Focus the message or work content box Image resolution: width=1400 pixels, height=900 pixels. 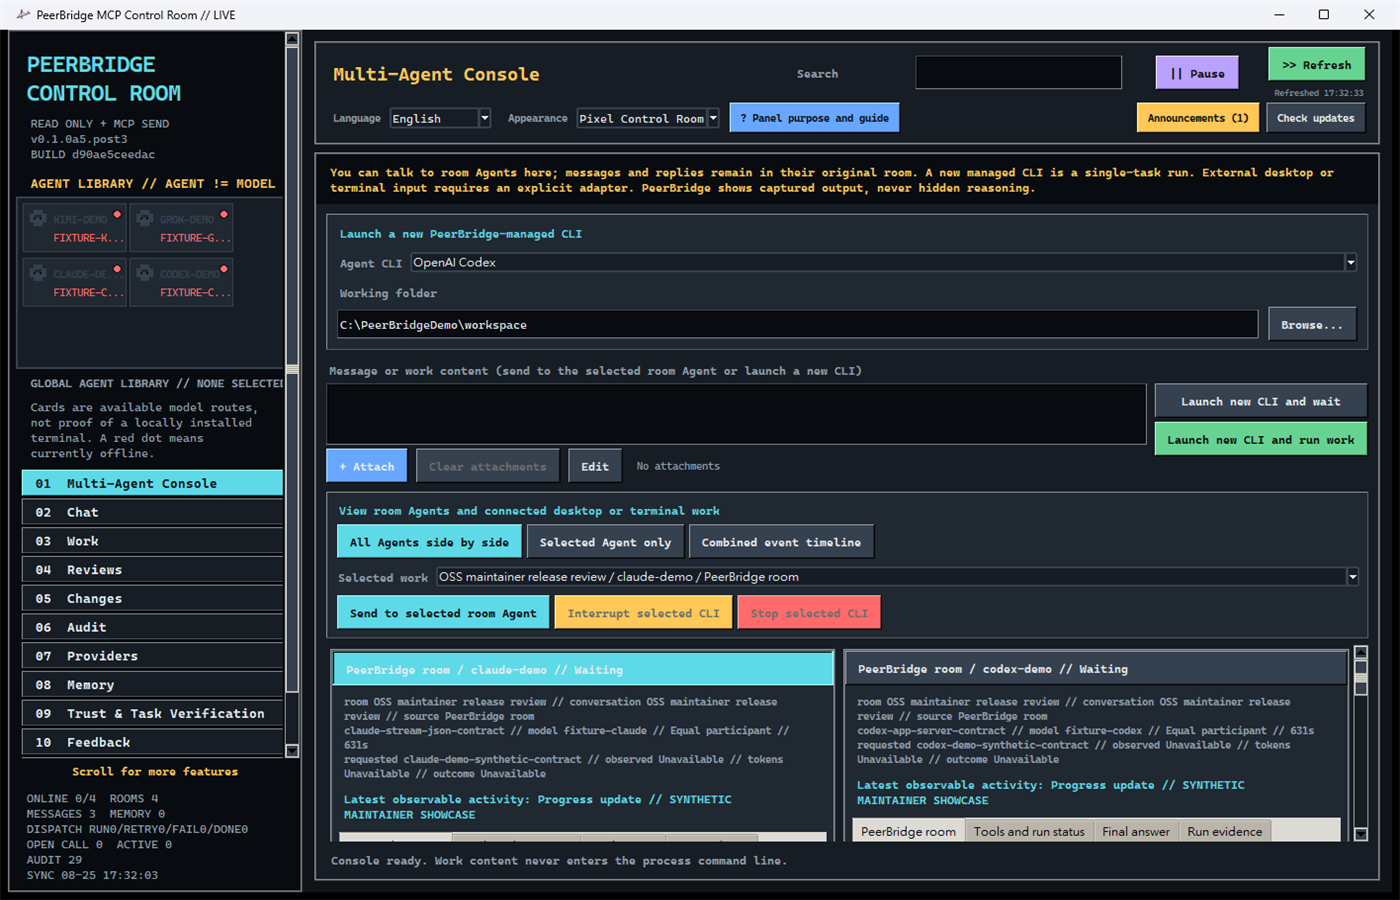pos(736,414)
